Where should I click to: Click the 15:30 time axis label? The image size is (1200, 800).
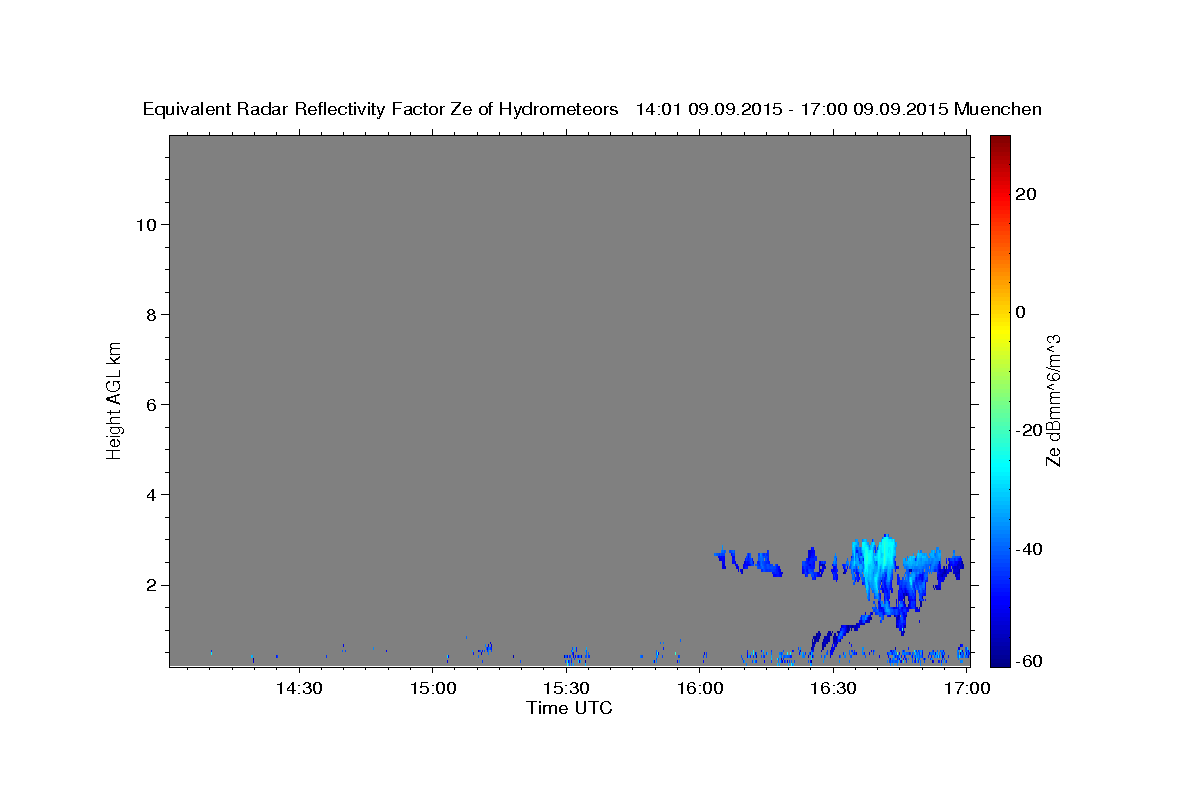tap(567, 689)
